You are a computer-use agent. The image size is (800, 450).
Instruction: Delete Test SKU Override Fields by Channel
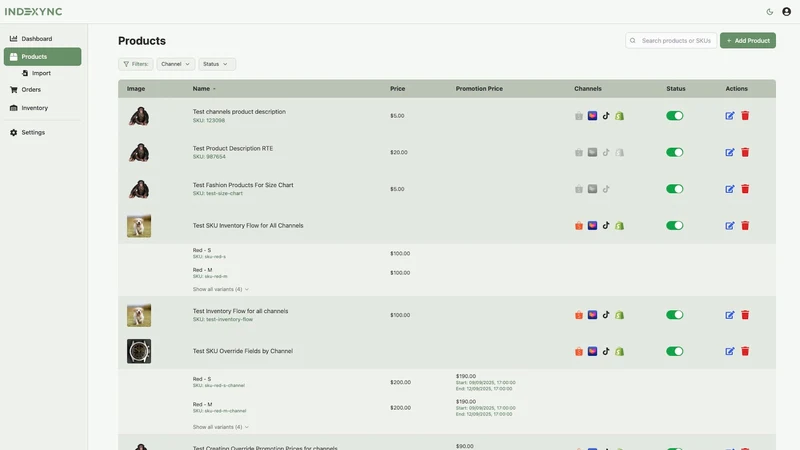(x=745, y=351)
